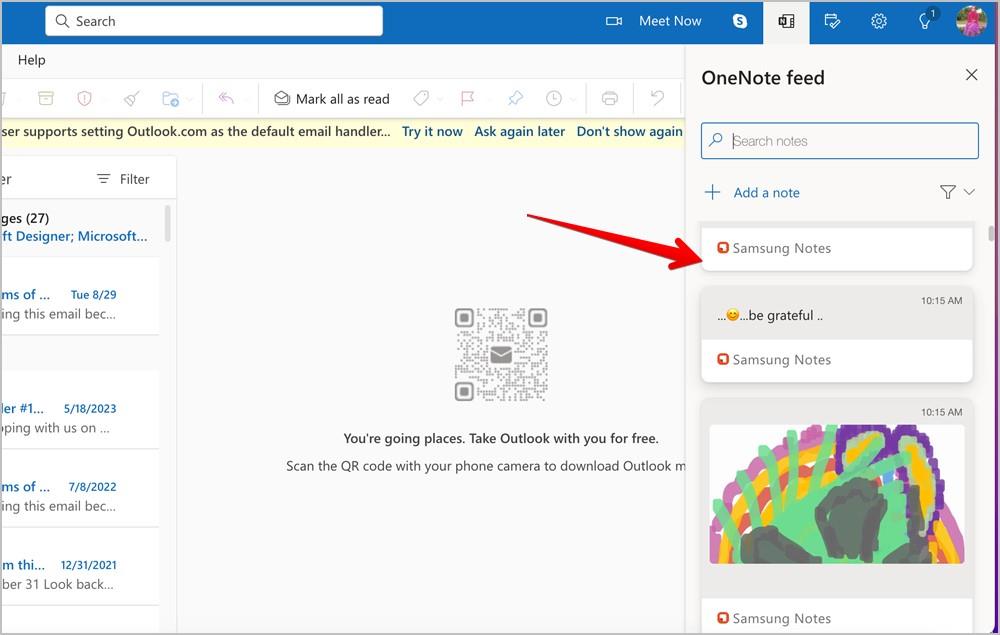Click the plus icon beside Add a note
1000x635 pixels.
712,192
